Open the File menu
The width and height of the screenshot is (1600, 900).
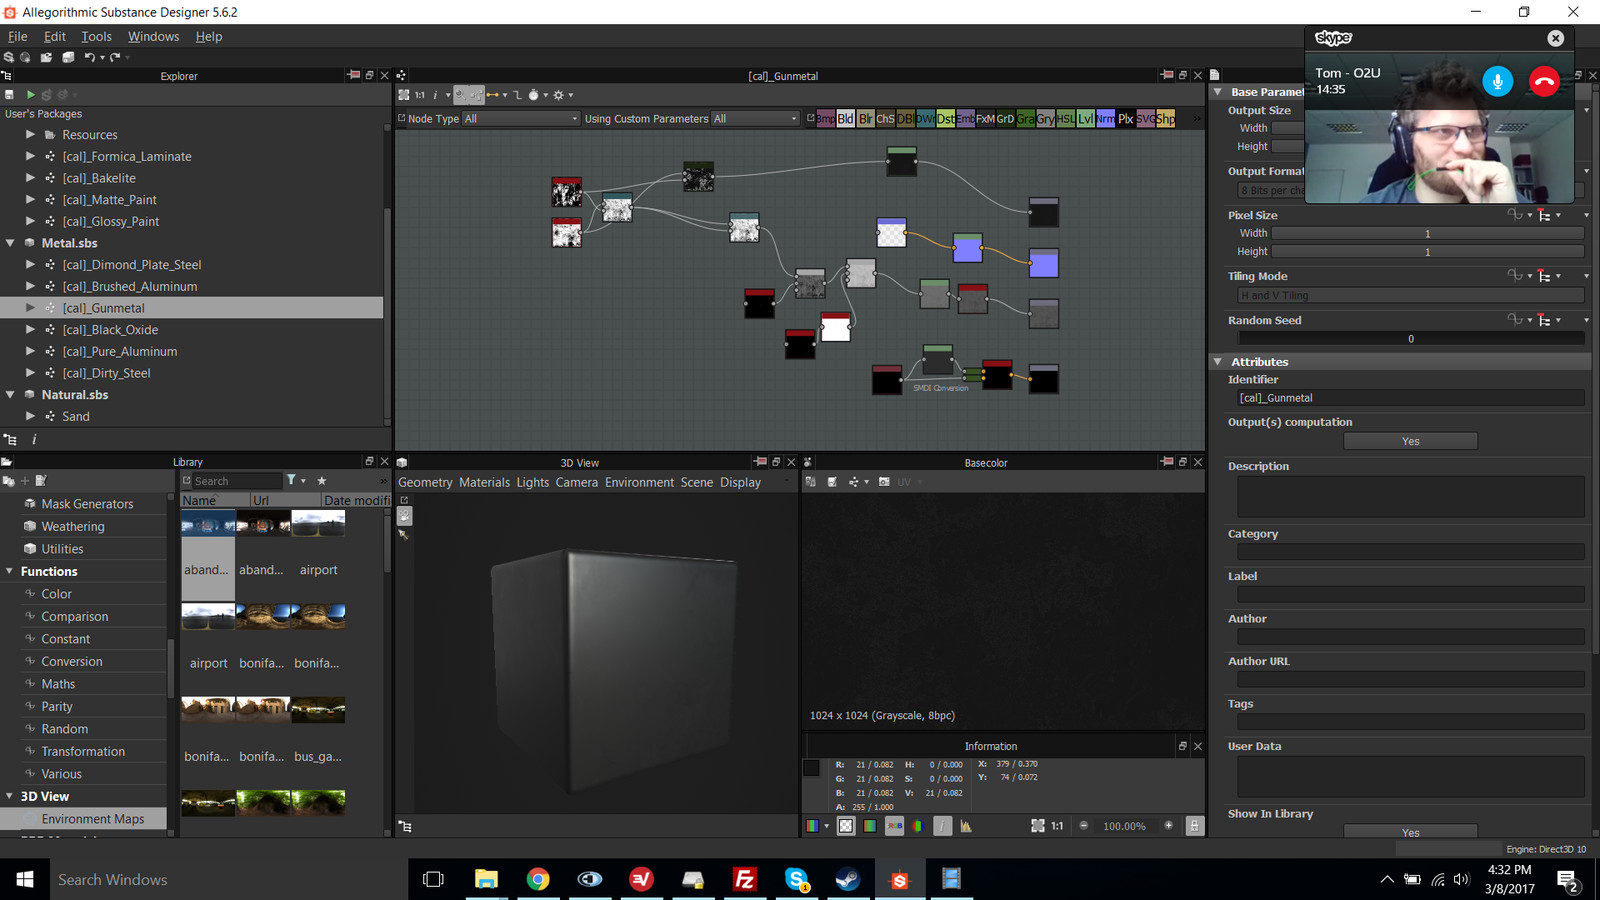click(18, 36)
